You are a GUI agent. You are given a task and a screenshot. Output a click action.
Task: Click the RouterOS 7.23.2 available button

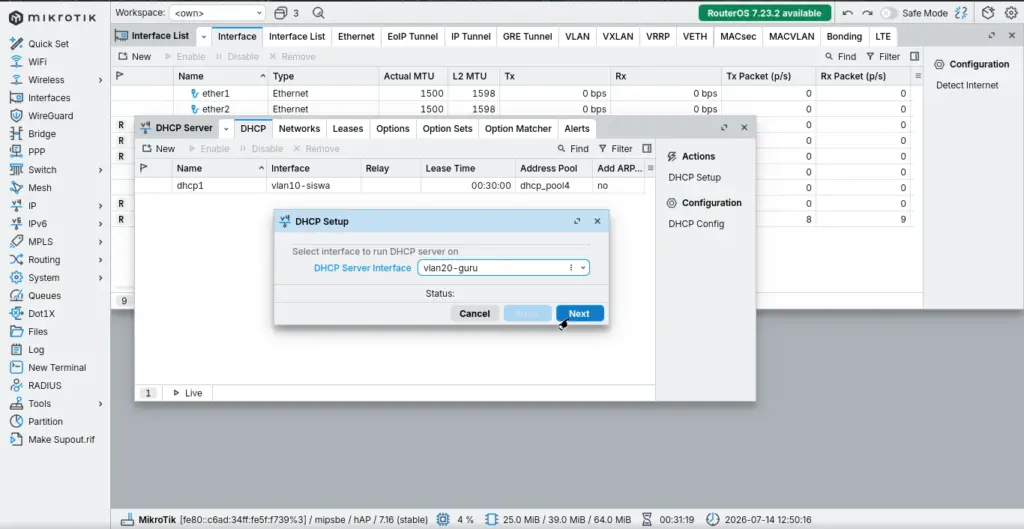[765, 13]
